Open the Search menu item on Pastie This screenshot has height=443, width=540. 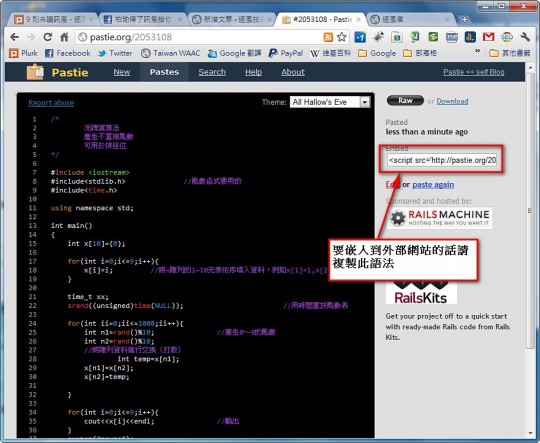212,72
